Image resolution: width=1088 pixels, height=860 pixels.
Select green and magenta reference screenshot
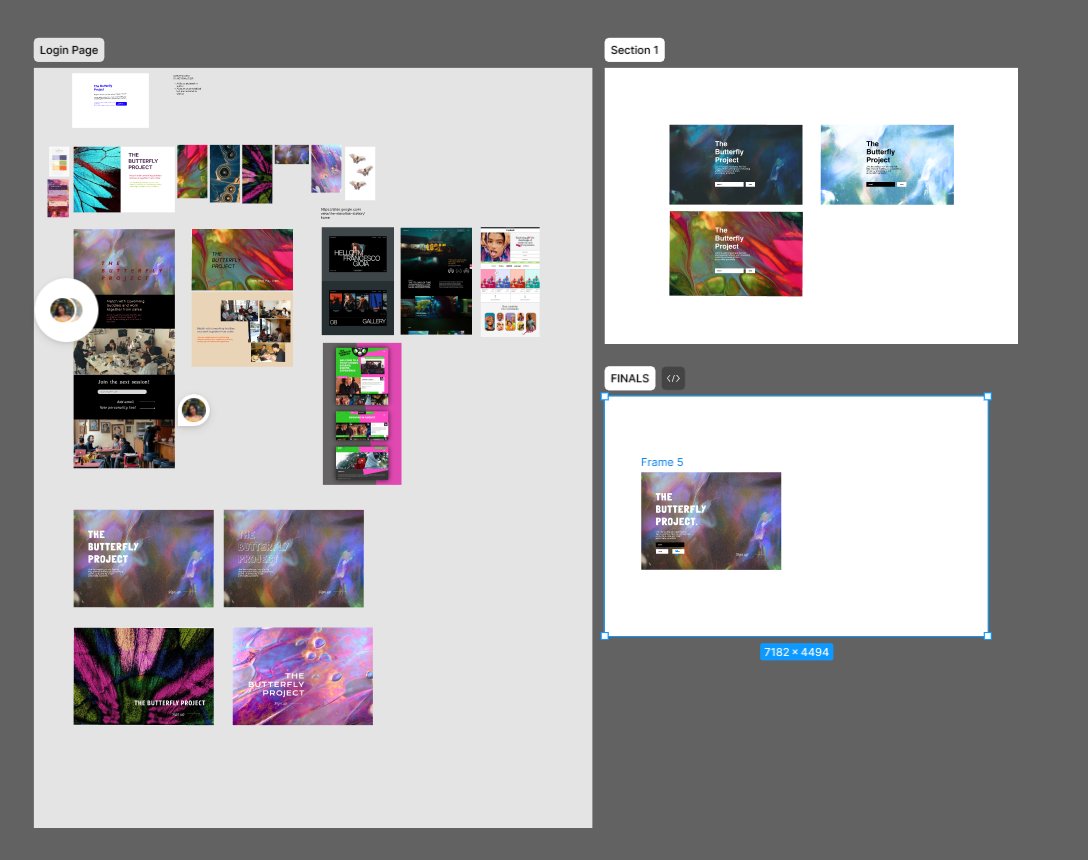[x=362, y=414]
